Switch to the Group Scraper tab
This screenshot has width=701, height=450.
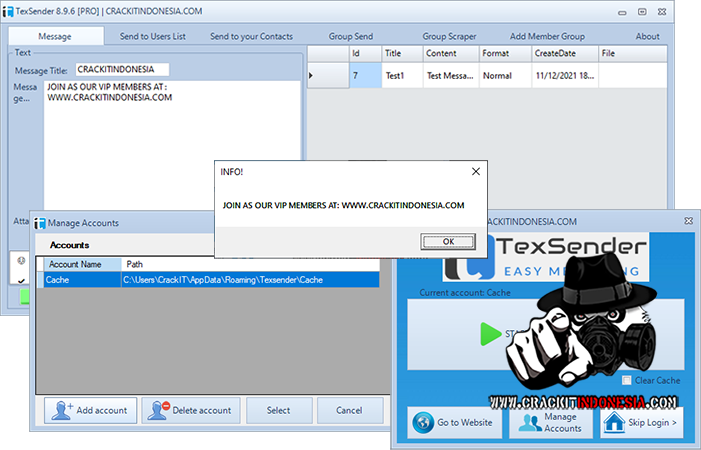point(449,36)
